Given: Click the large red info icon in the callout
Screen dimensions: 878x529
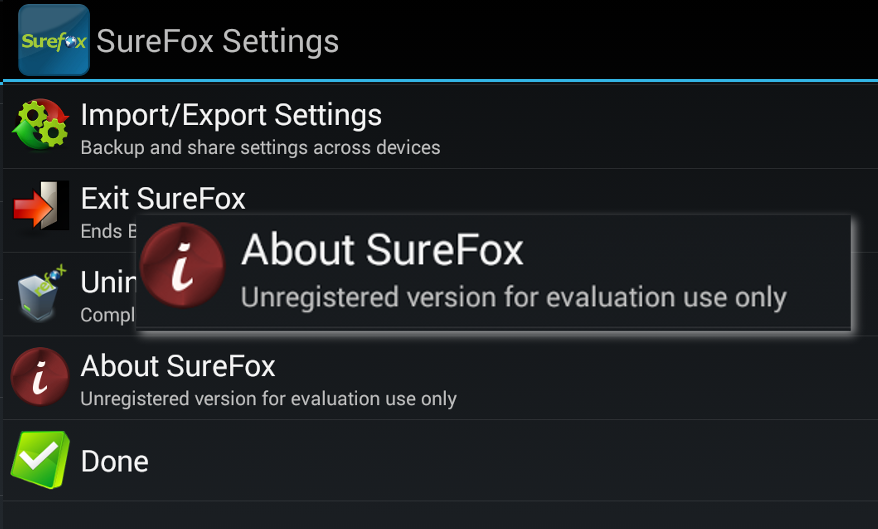Looking at the screenshot, I should (183, 265).
